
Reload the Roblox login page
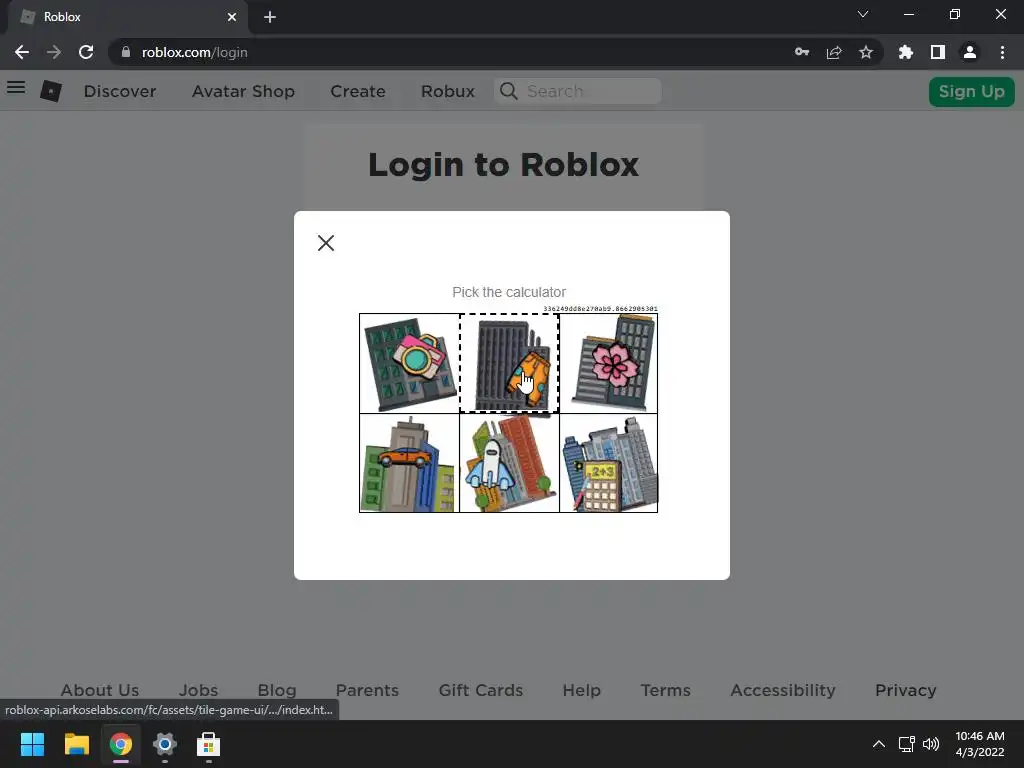coord(86,52)
